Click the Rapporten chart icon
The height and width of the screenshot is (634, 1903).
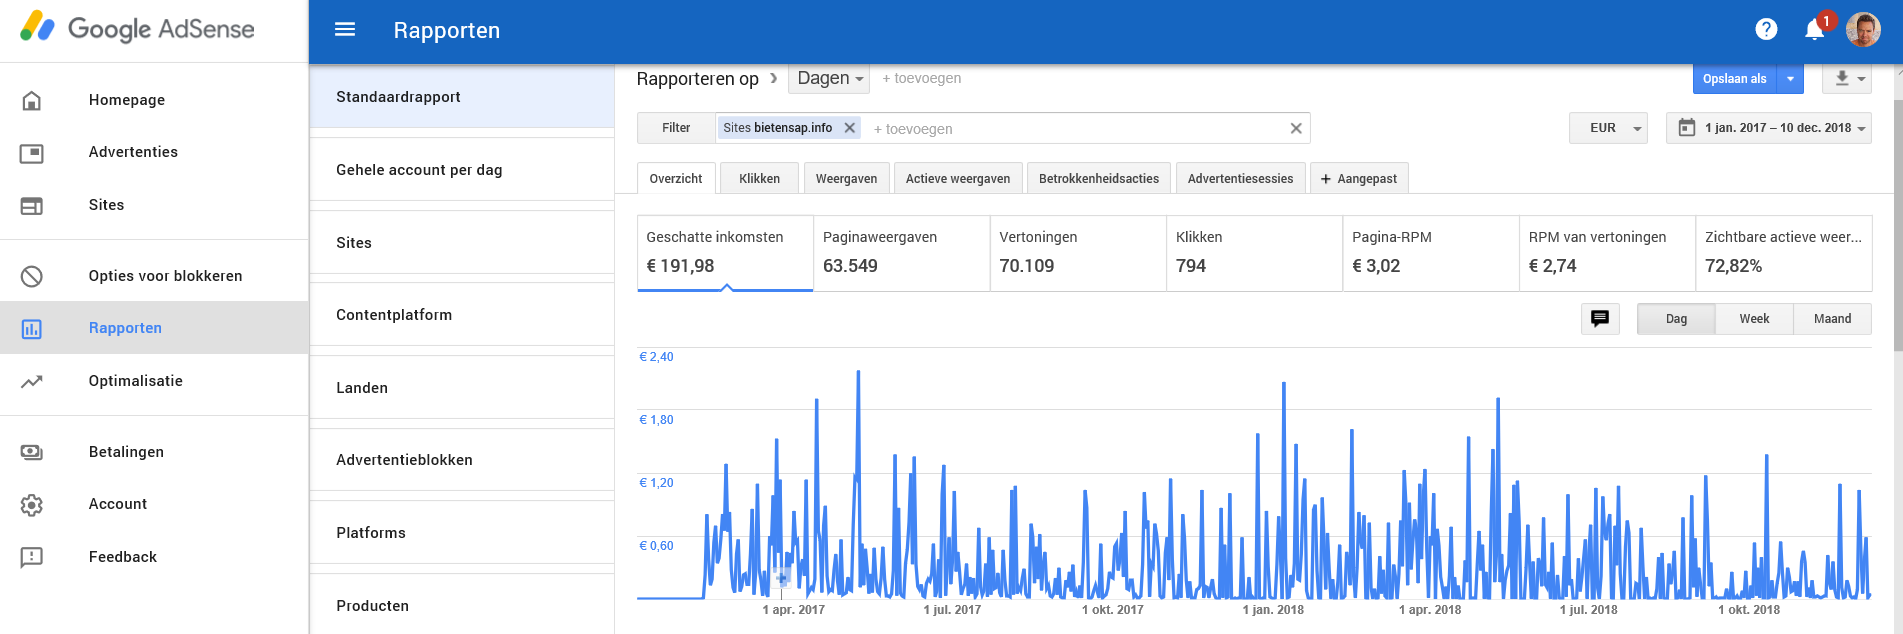32,328
